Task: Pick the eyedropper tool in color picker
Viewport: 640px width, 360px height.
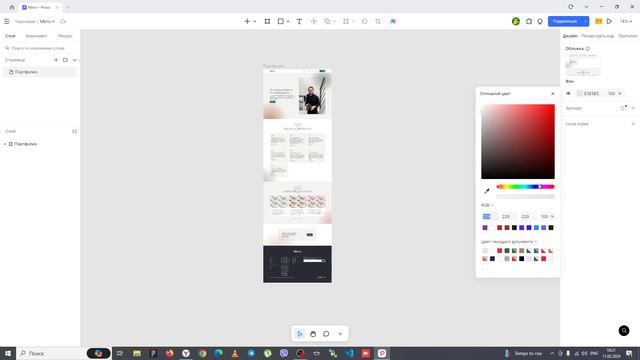Action: click(487, 191)
